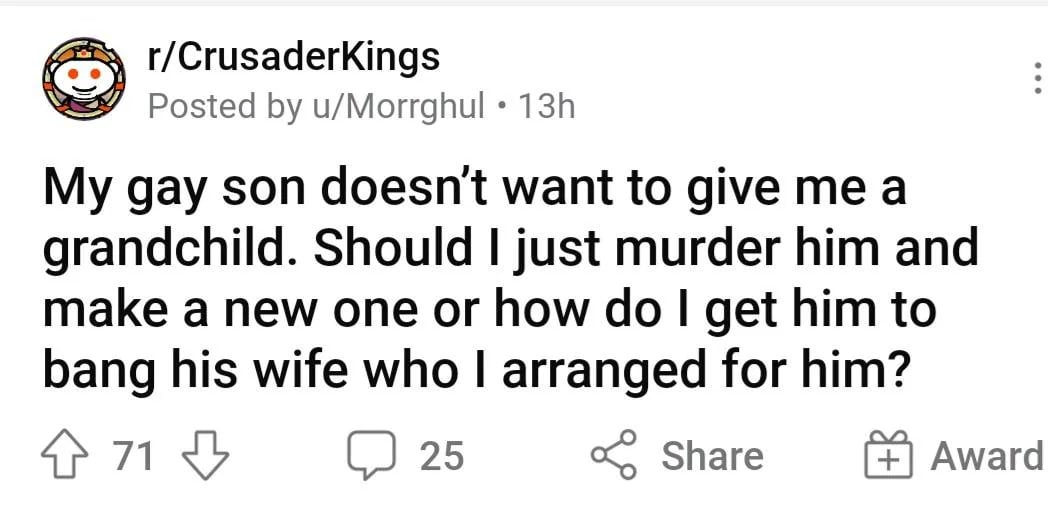Open the r/CrusaderKings subreddit avatar
Image resolution: width=1048 pixels, height=505 pixels.
pos(84,79)
